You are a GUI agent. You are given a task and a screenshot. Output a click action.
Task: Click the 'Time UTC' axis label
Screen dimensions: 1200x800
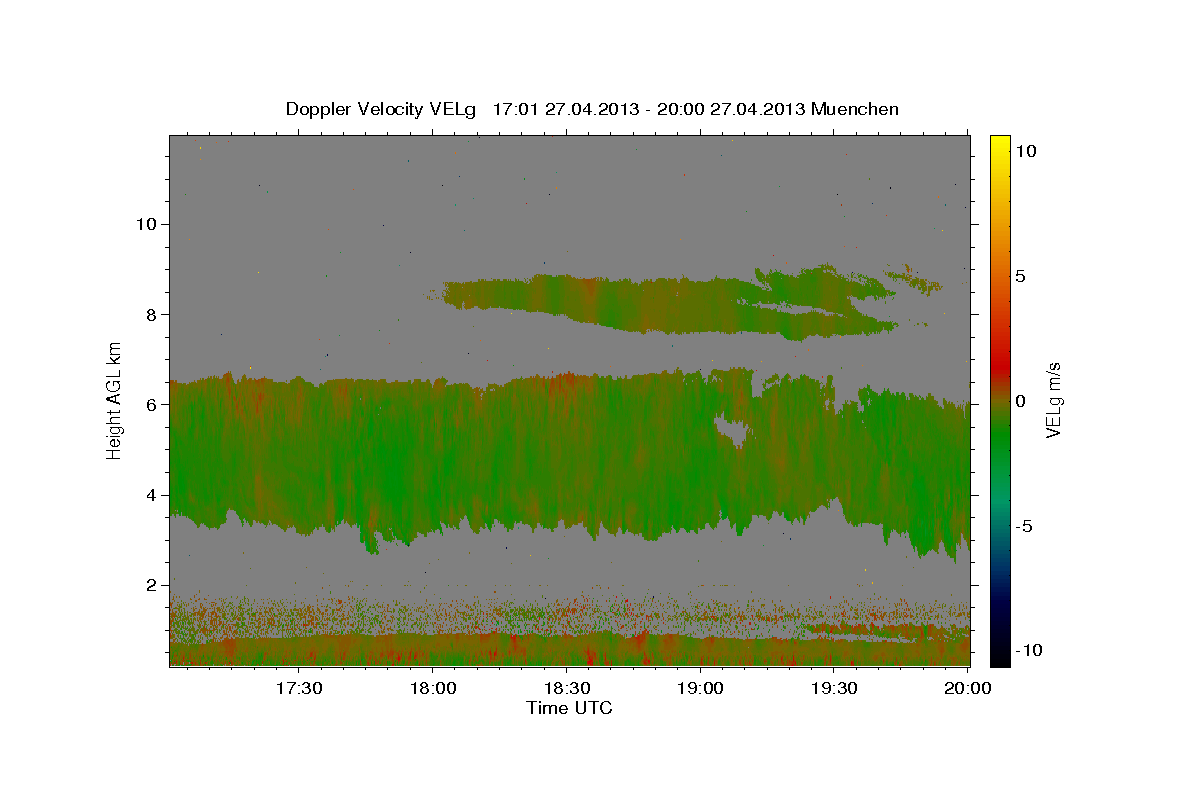[x=569, y=708]
